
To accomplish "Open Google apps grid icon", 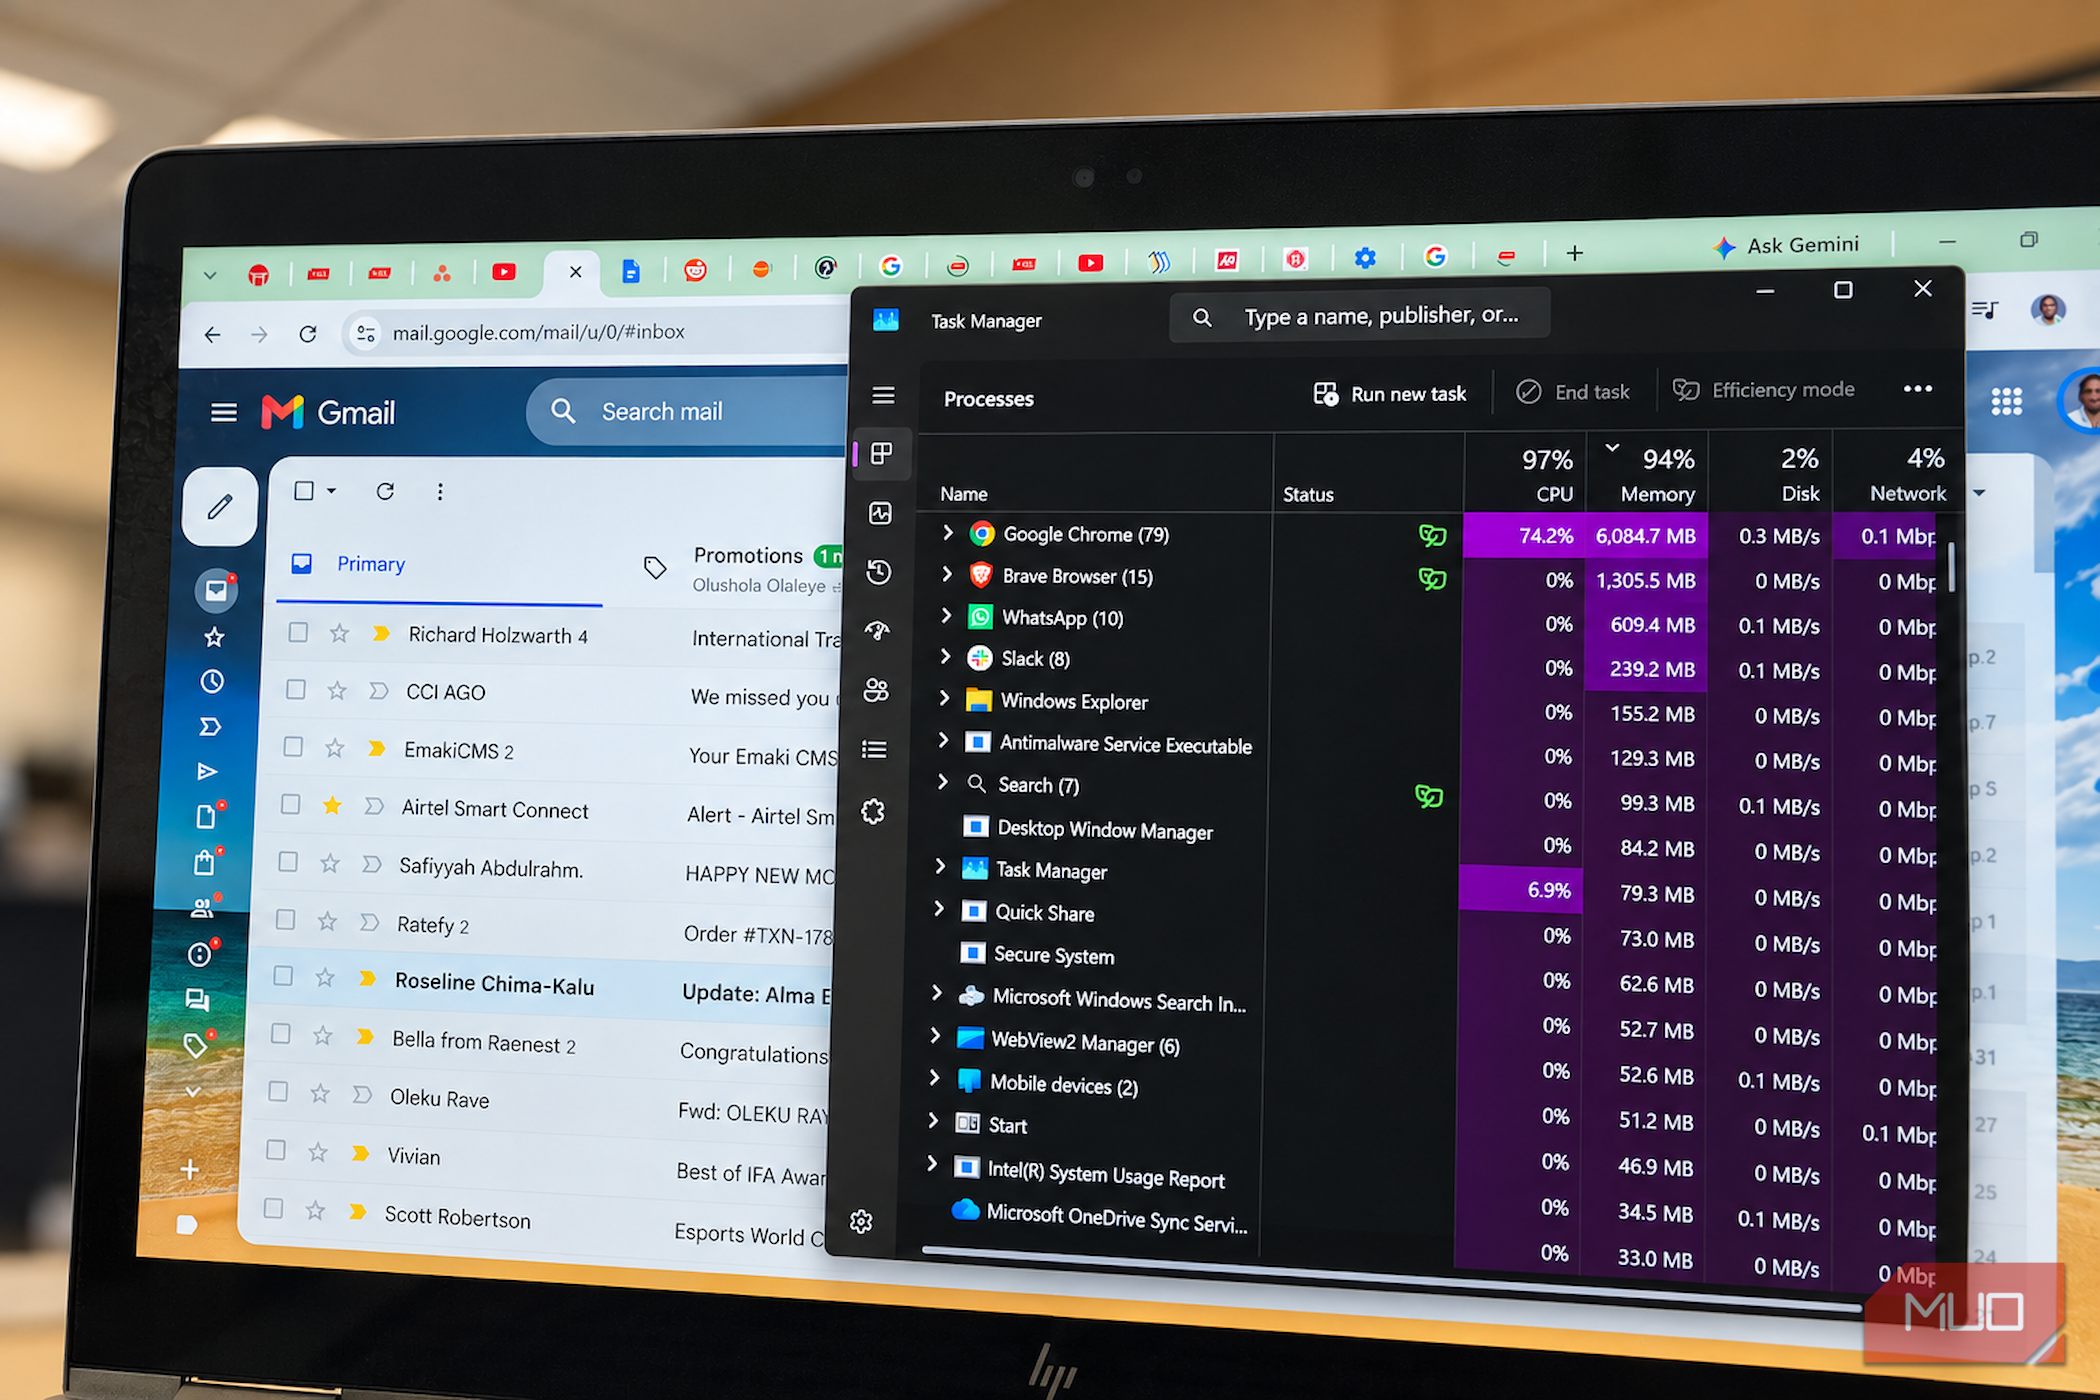I will point(2006,402).
